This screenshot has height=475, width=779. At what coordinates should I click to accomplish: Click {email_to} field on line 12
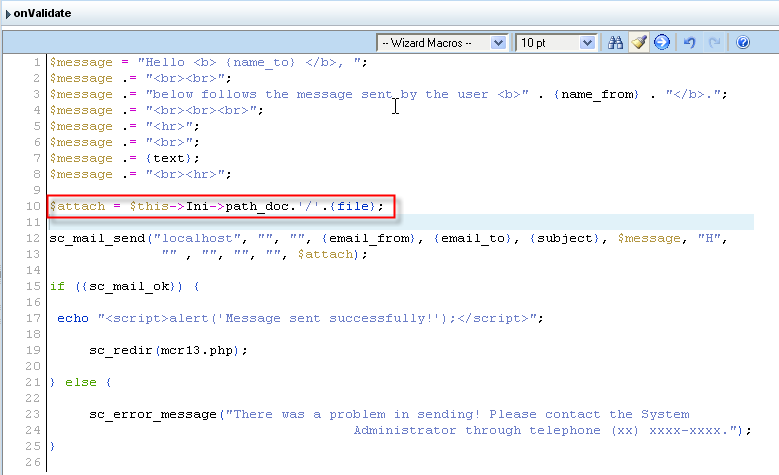(473, 238)
